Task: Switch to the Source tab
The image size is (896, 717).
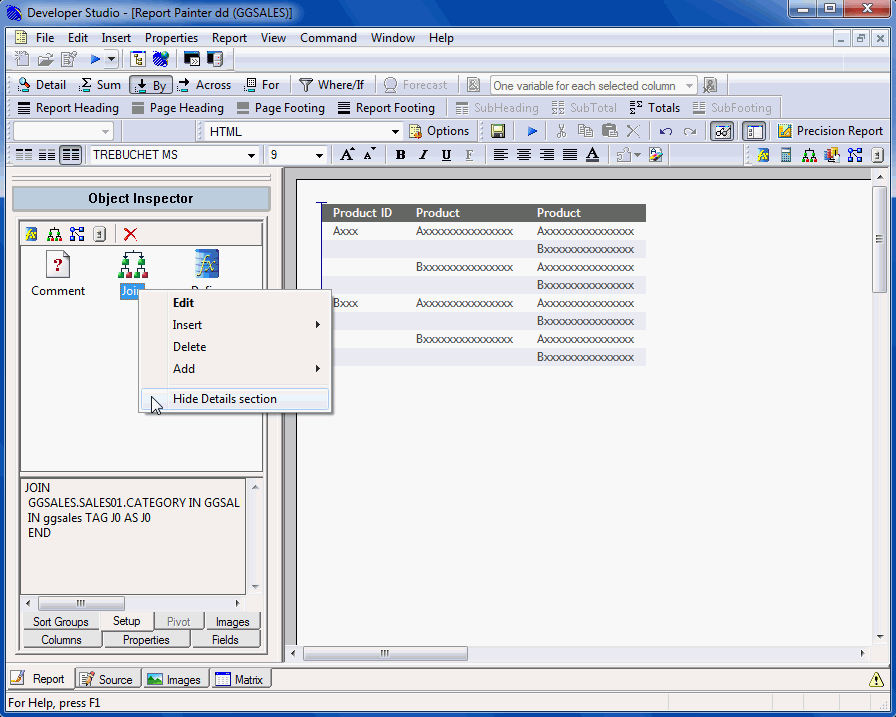Action: tap(108, 679)
